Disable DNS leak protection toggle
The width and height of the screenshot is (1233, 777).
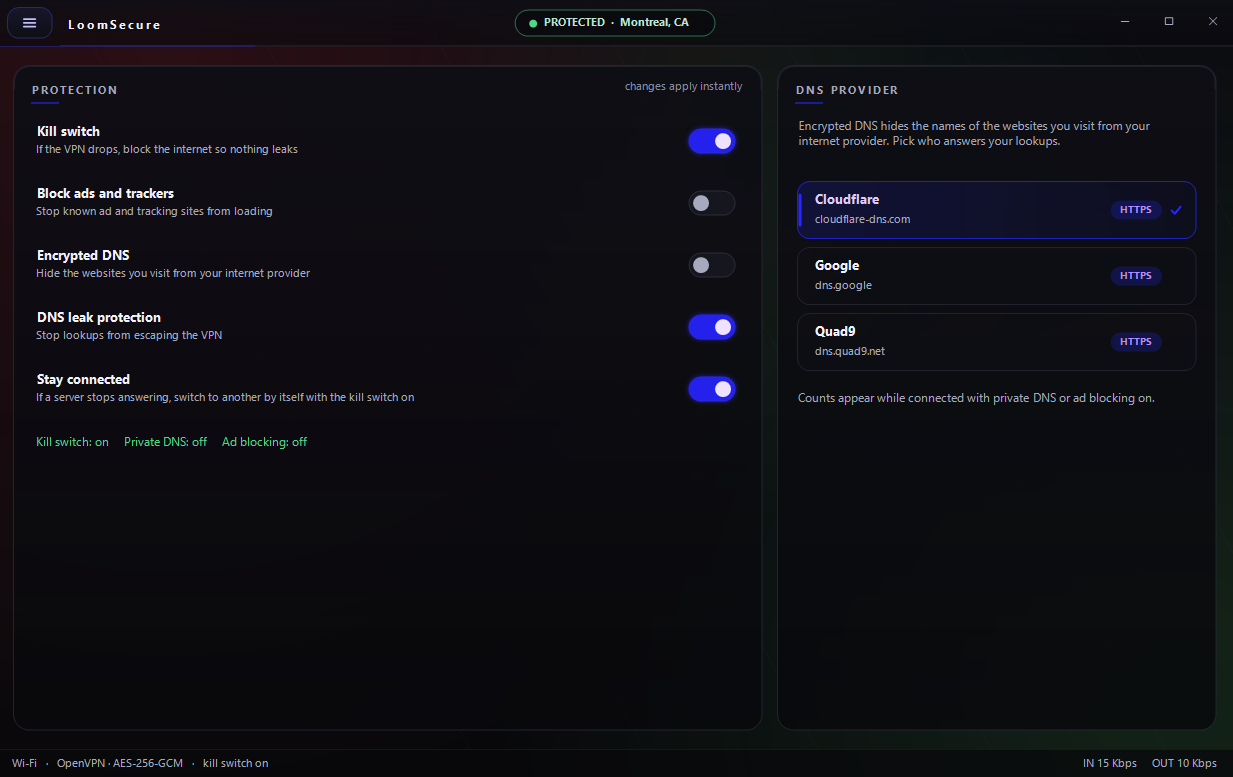click(x=712, y=327)
